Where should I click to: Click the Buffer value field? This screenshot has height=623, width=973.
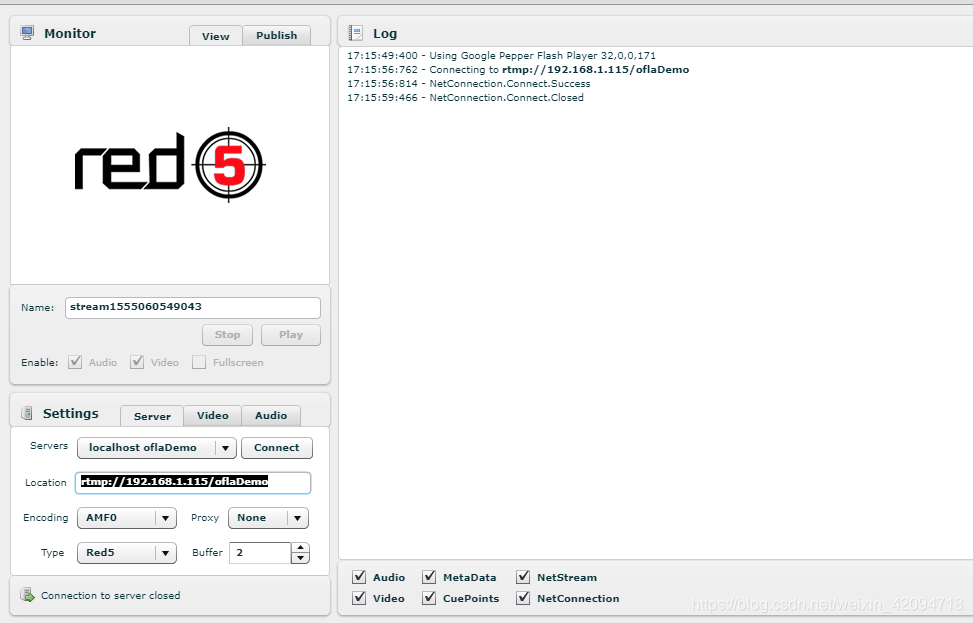(x=260, y=553)
